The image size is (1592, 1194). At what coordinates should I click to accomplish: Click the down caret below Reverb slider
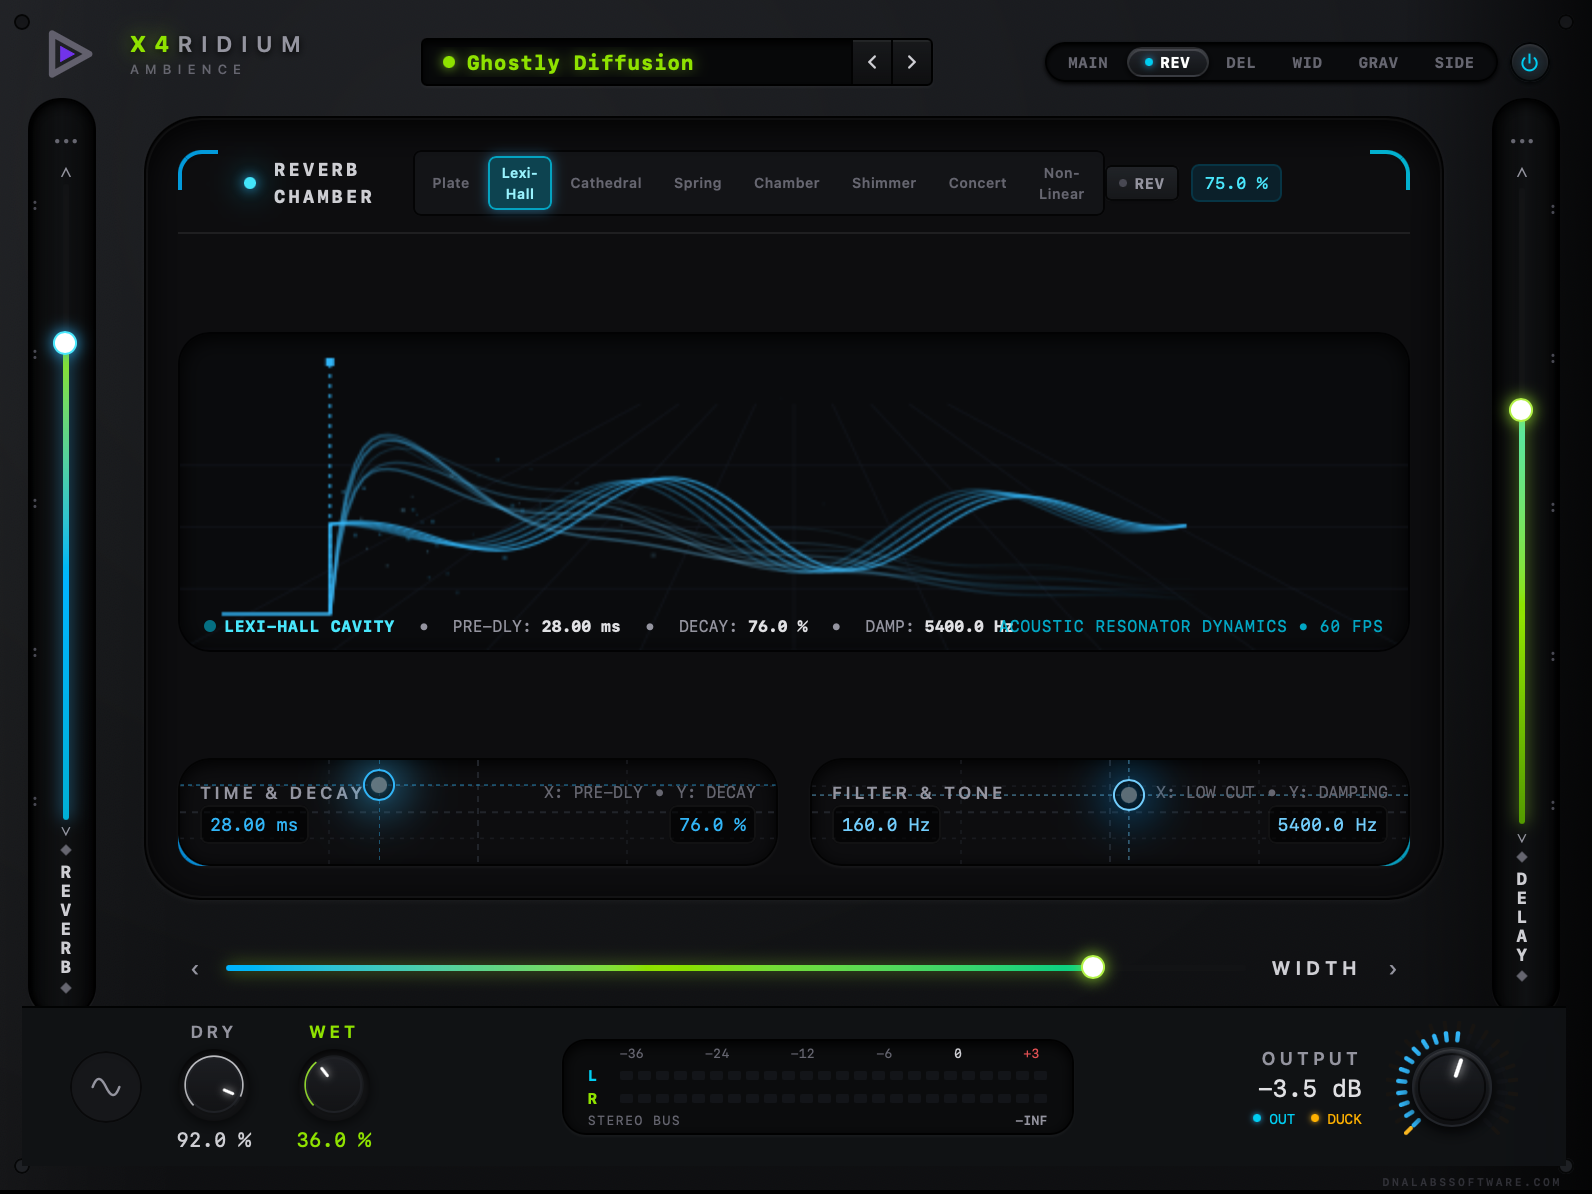[x=66, y=831]
